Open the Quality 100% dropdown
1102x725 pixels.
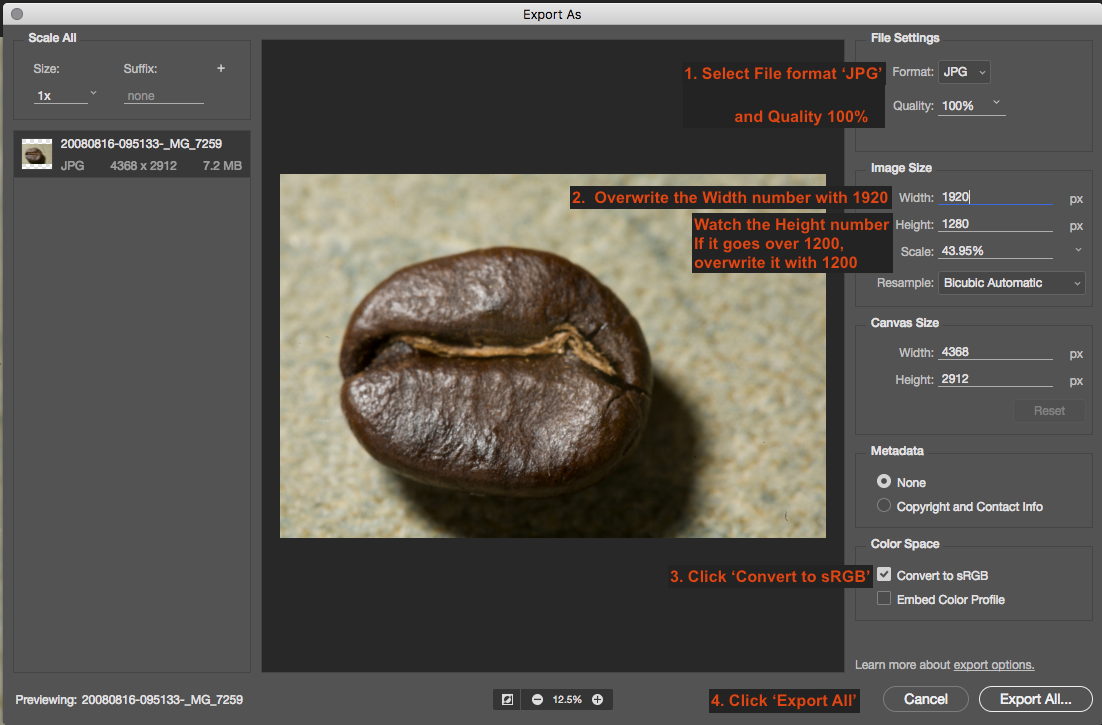pos(972,105)
